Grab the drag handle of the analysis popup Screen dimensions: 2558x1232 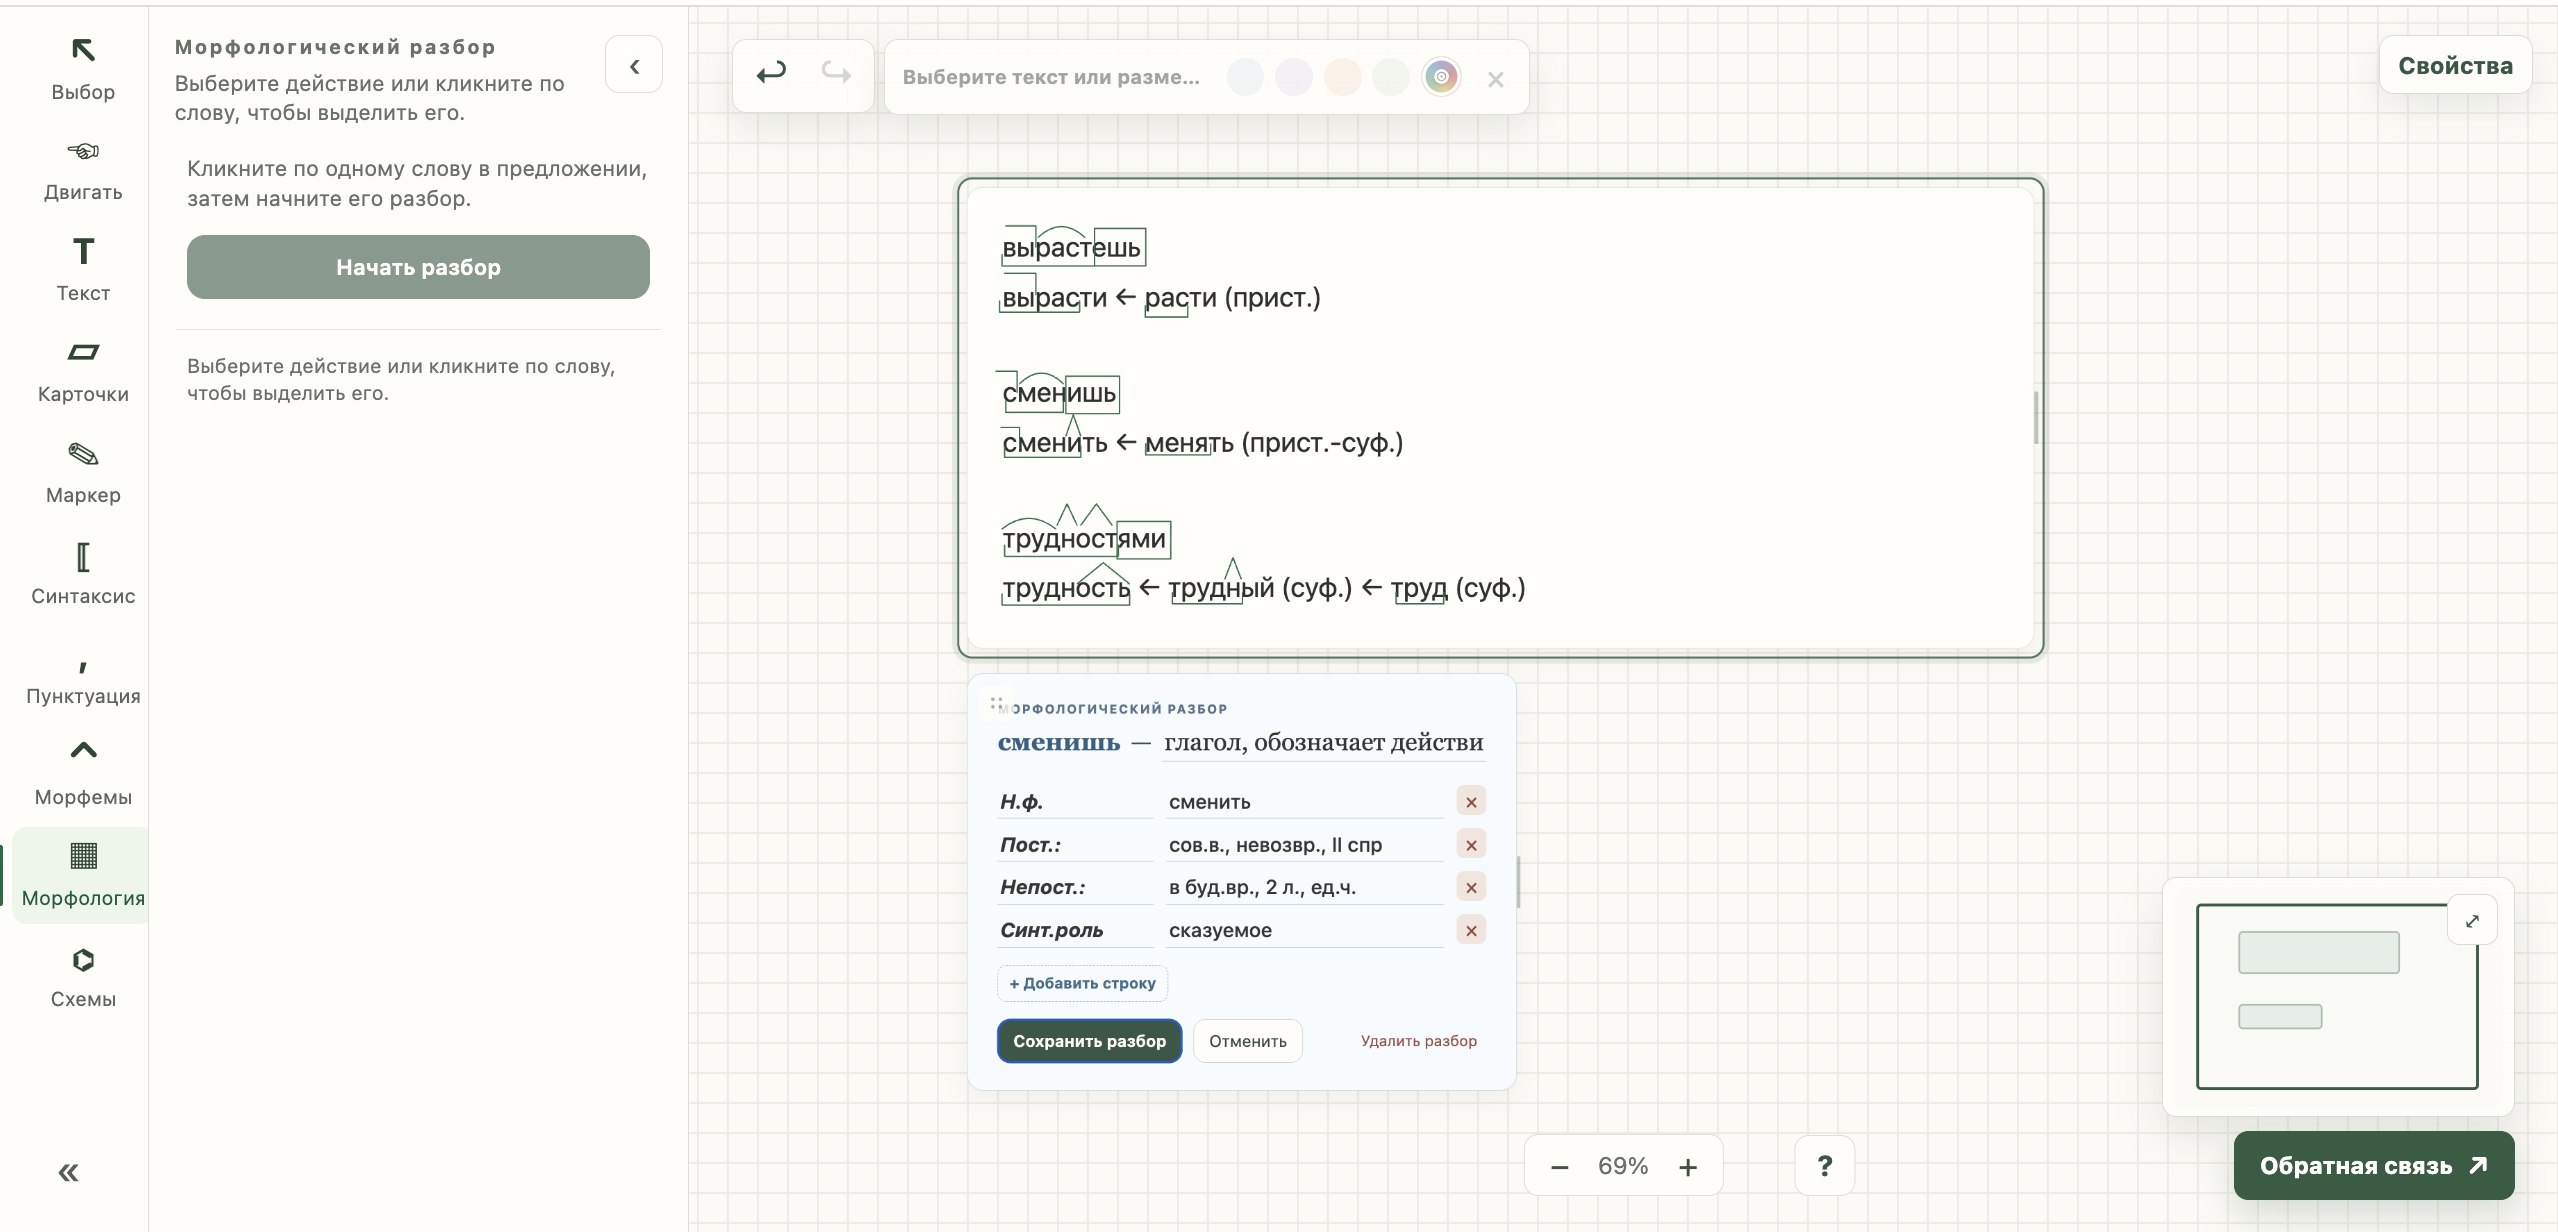(x=996, y=703)
